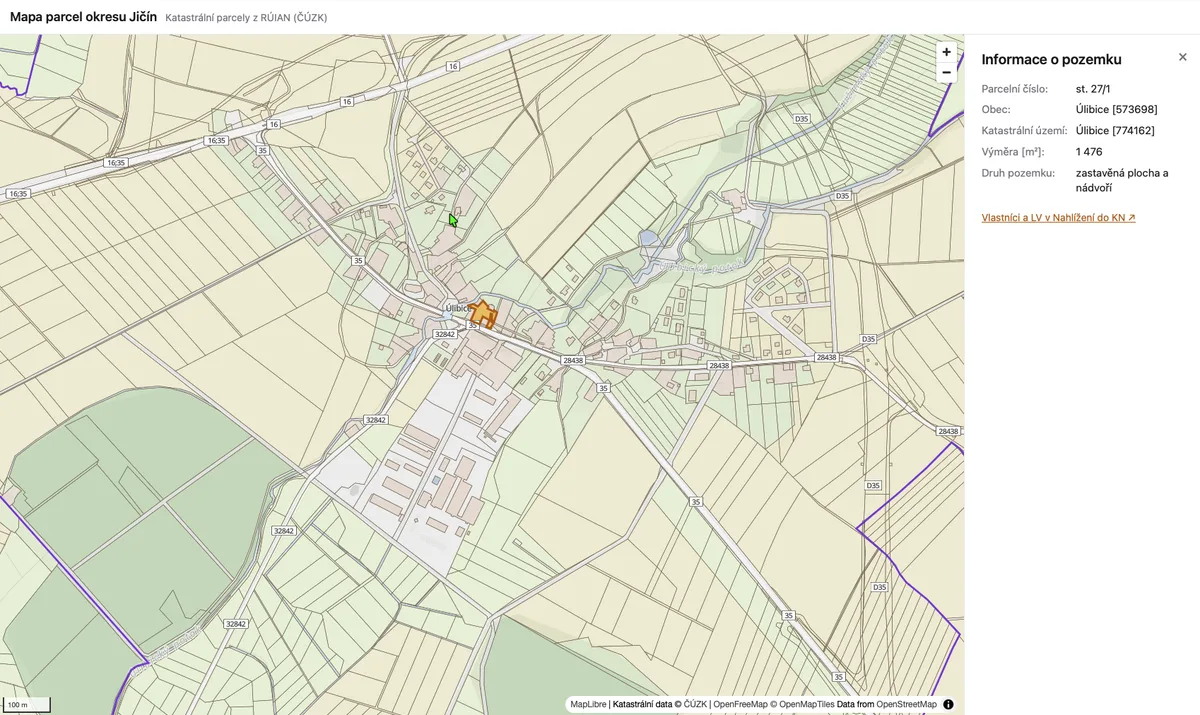Open the OpenStreetMap attribution link

point(906,704)
